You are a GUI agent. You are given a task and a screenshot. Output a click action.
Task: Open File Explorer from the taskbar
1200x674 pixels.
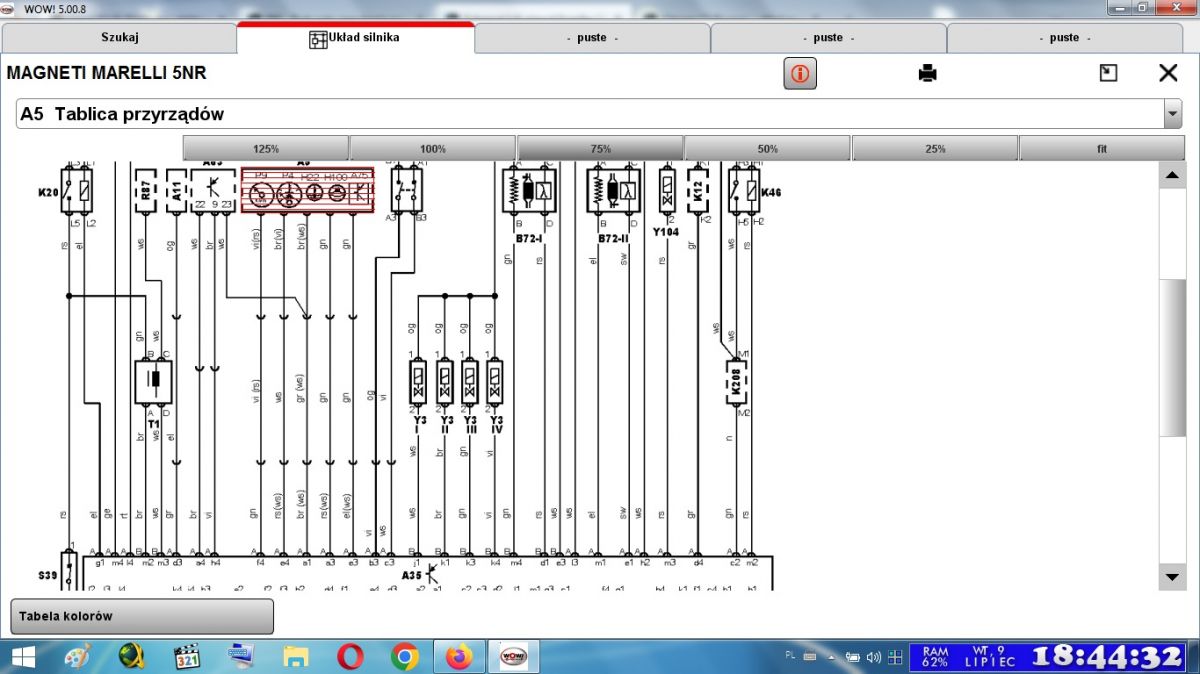tap(296, 657)
